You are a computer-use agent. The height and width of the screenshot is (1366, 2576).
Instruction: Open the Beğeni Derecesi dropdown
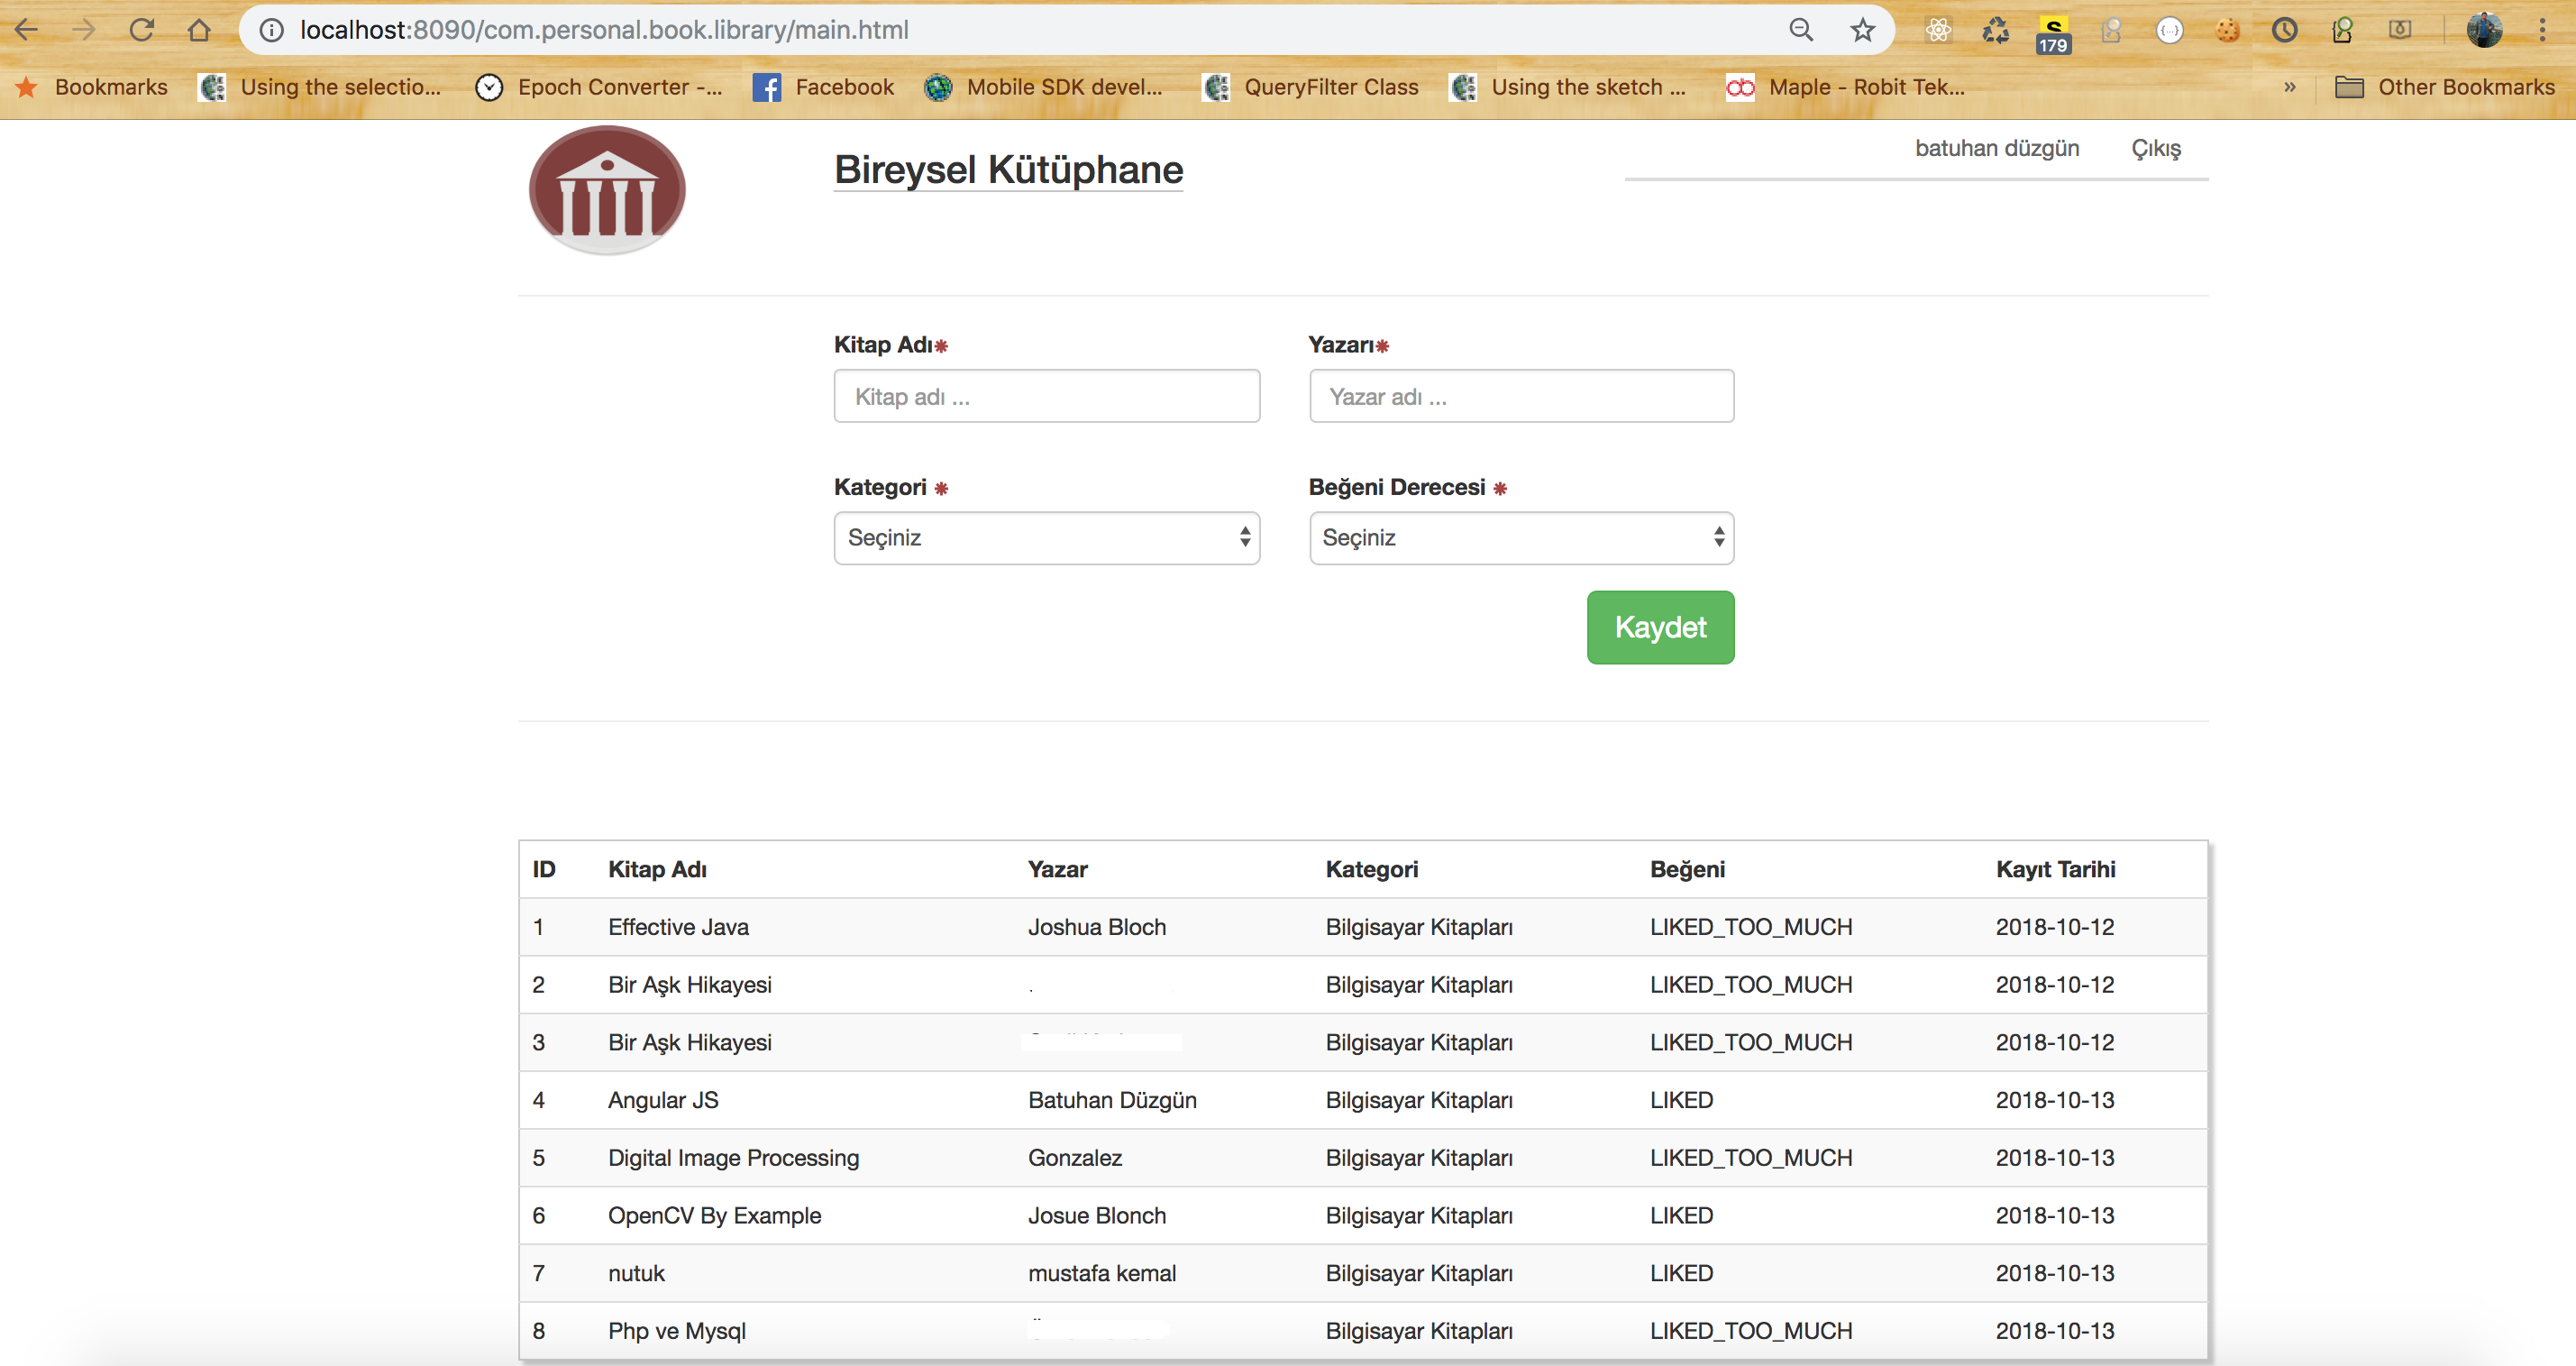[x=1521, y=538]
